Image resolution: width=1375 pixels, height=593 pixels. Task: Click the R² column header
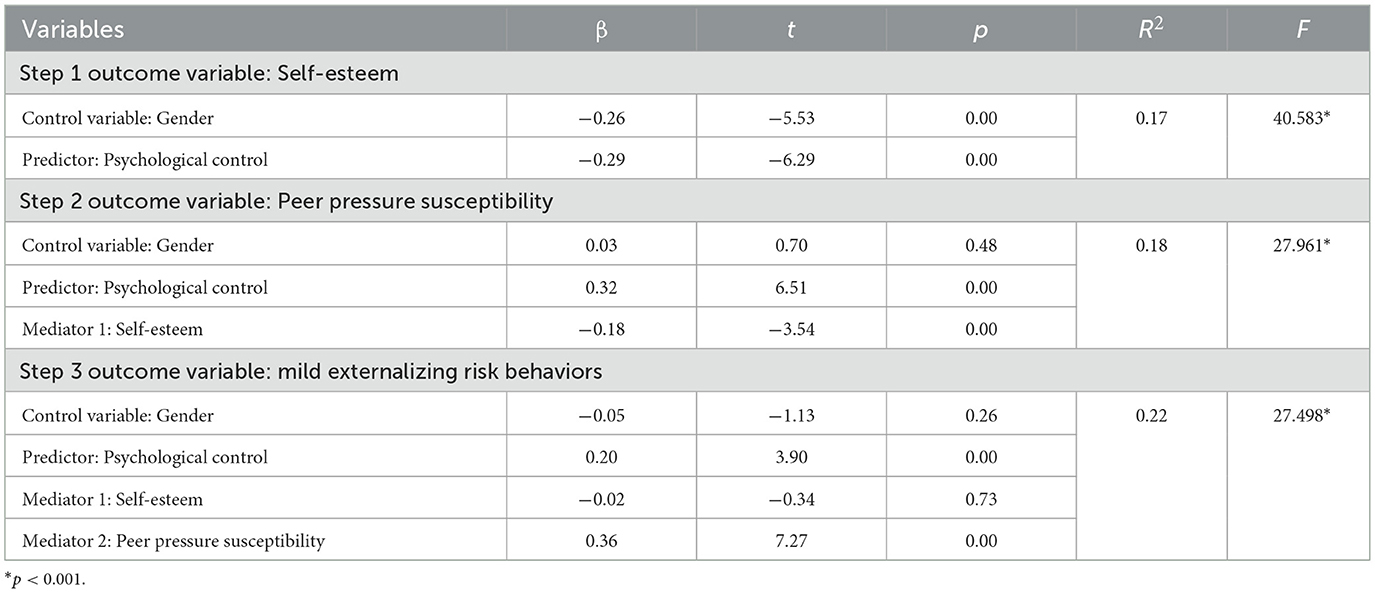click(x=1151, y=29)
